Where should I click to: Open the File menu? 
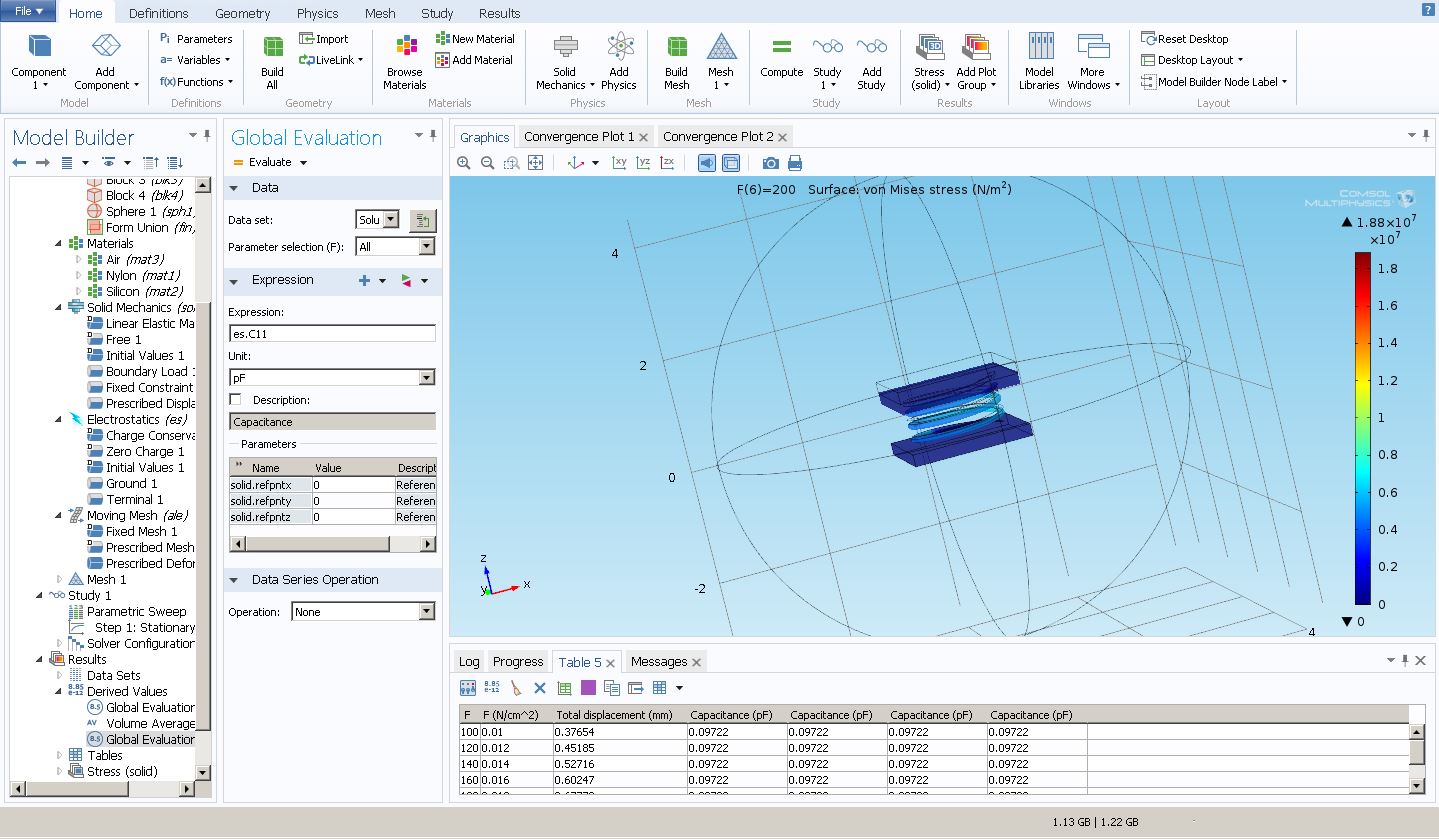(x=29, y=11)
